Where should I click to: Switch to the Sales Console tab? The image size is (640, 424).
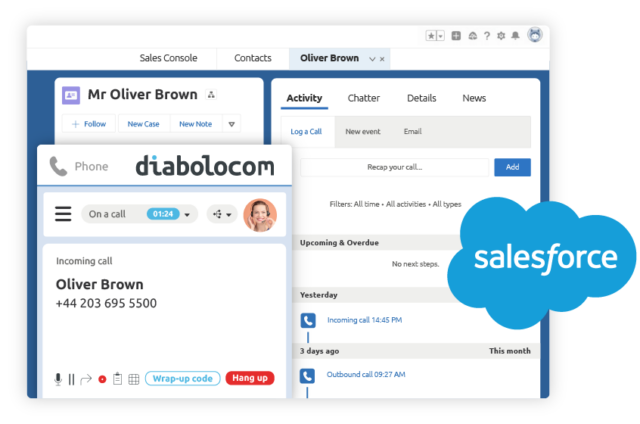(x=168, y=58)
